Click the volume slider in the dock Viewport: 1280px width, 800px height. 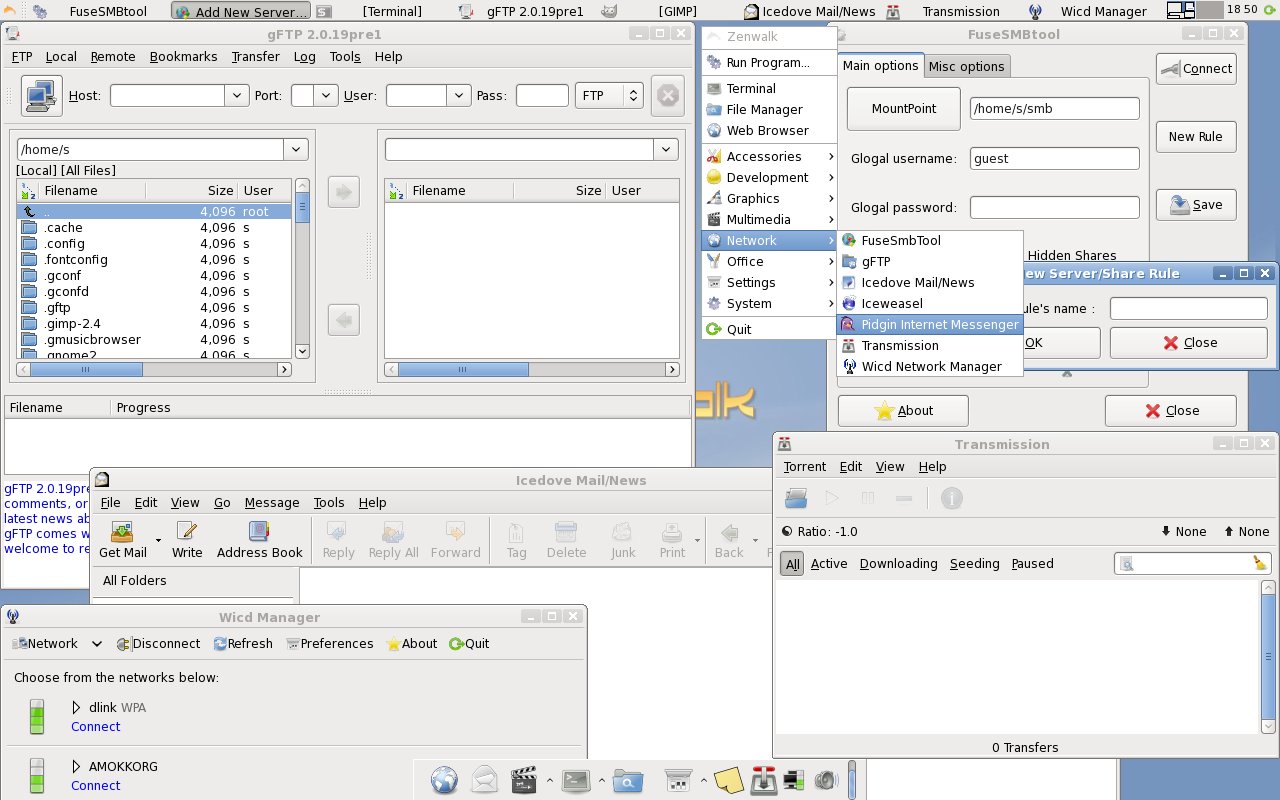[852, 780]
